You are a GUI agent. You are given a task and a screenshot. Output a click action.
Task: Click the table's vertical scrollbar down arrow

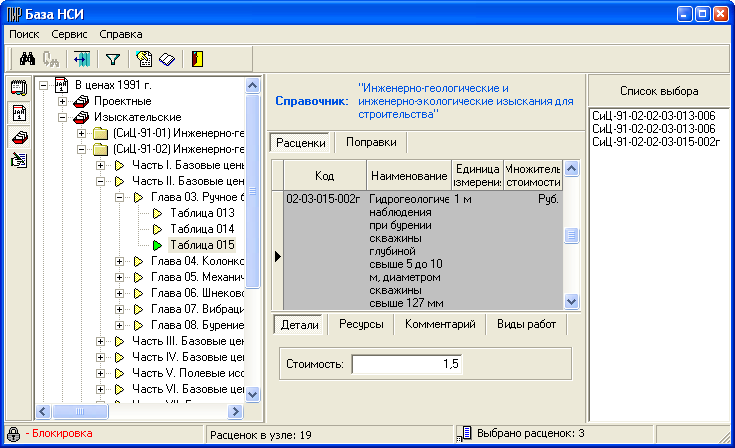point(572,300)
